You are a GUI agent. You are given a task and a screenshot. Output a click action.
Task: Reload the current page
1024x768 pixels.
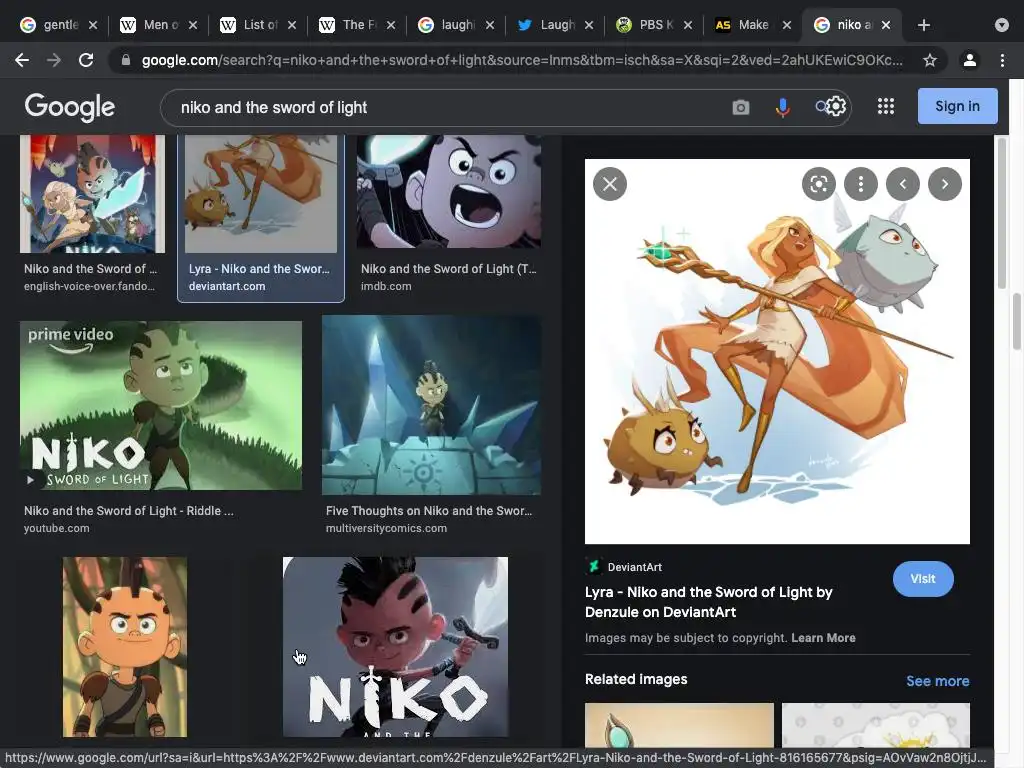point(86,60)
